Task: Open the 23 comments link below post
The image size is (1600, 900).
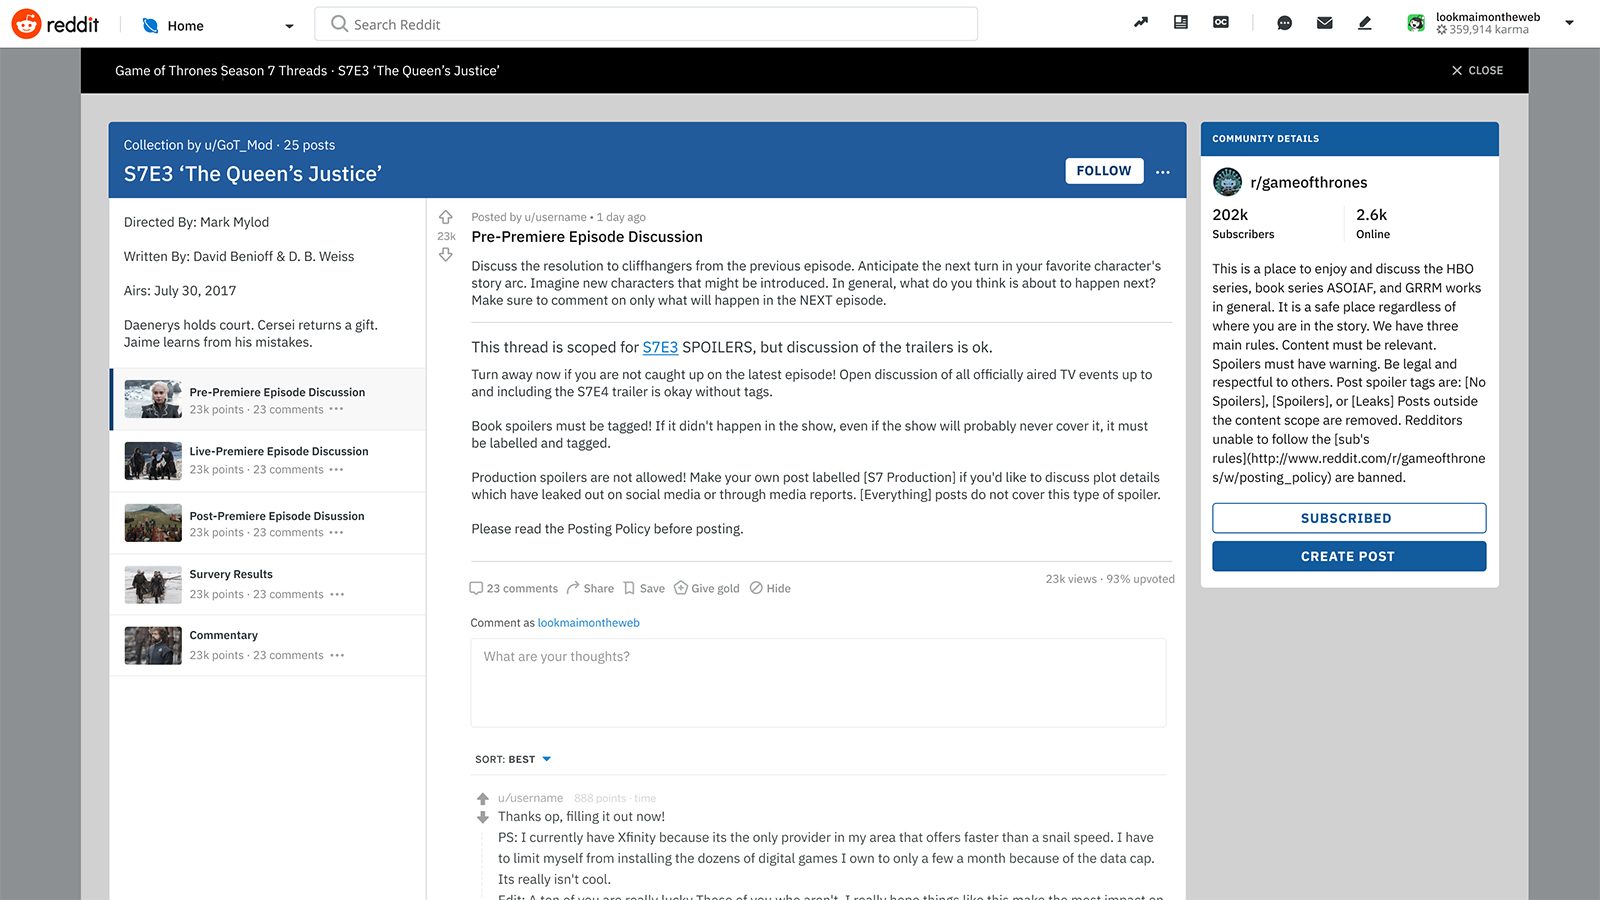Action: (514, 588)
